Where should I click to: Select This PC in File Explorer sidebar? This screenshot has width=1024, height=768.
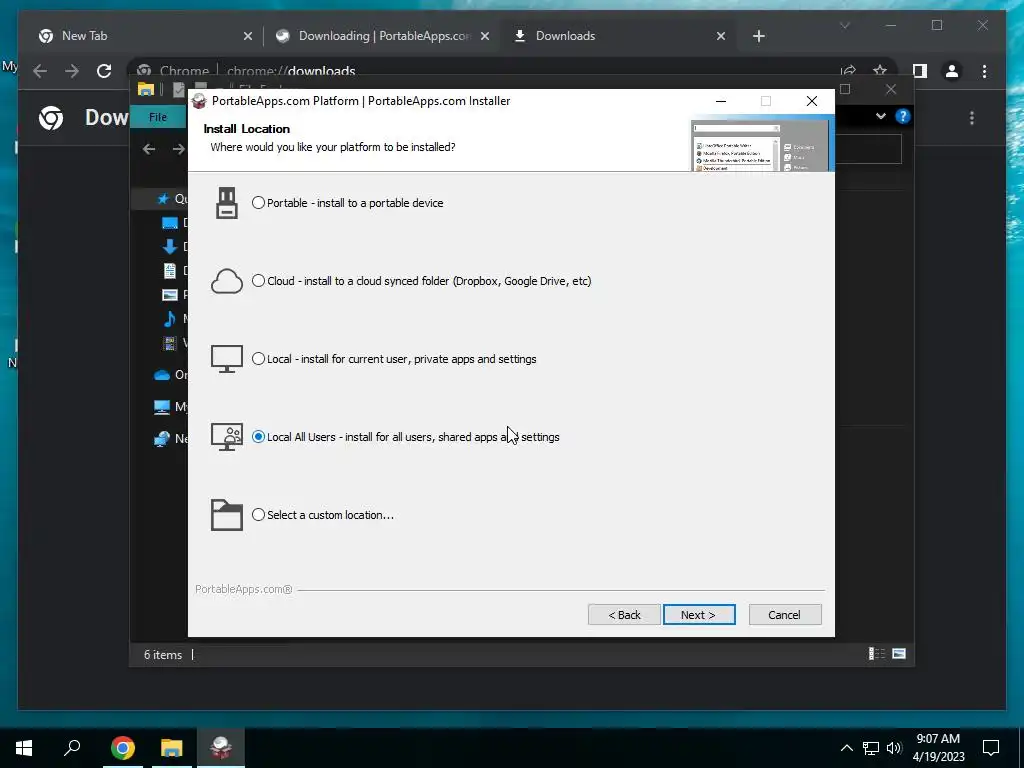point(161,407)
